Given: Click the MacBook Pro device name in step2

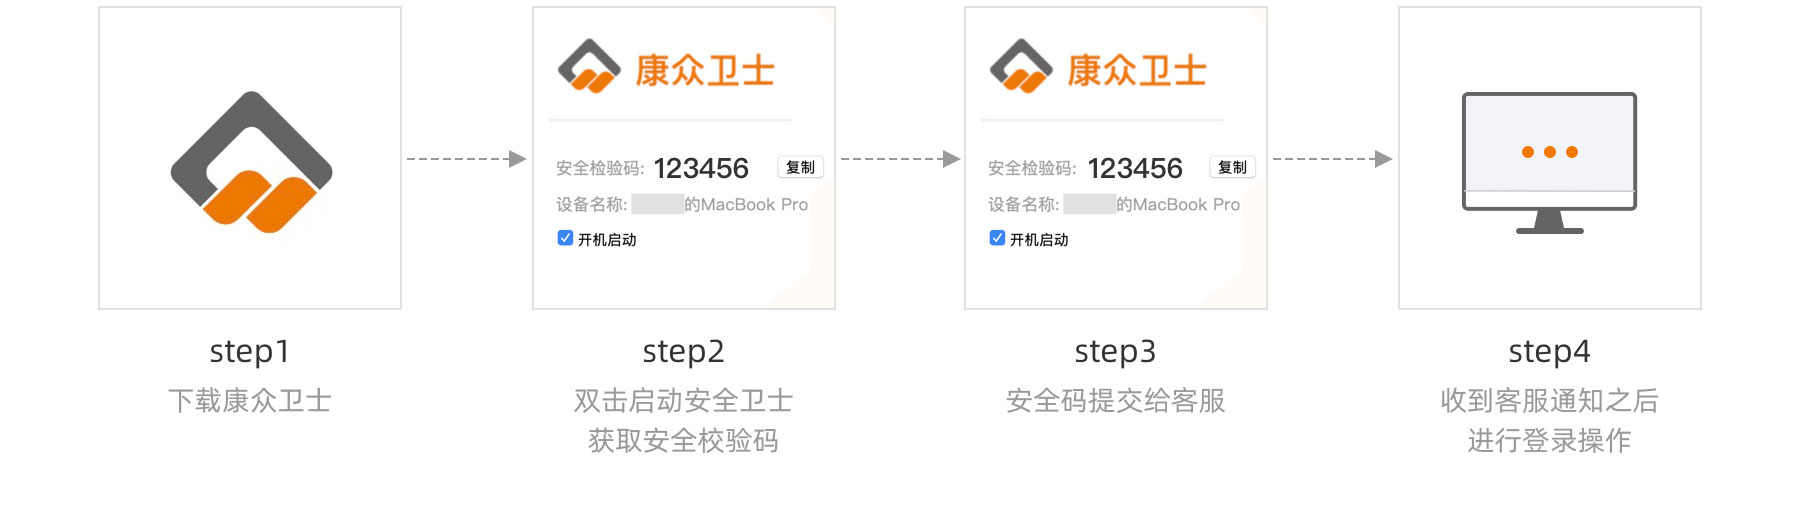Looking at the screenshot, I should point(754,204).
